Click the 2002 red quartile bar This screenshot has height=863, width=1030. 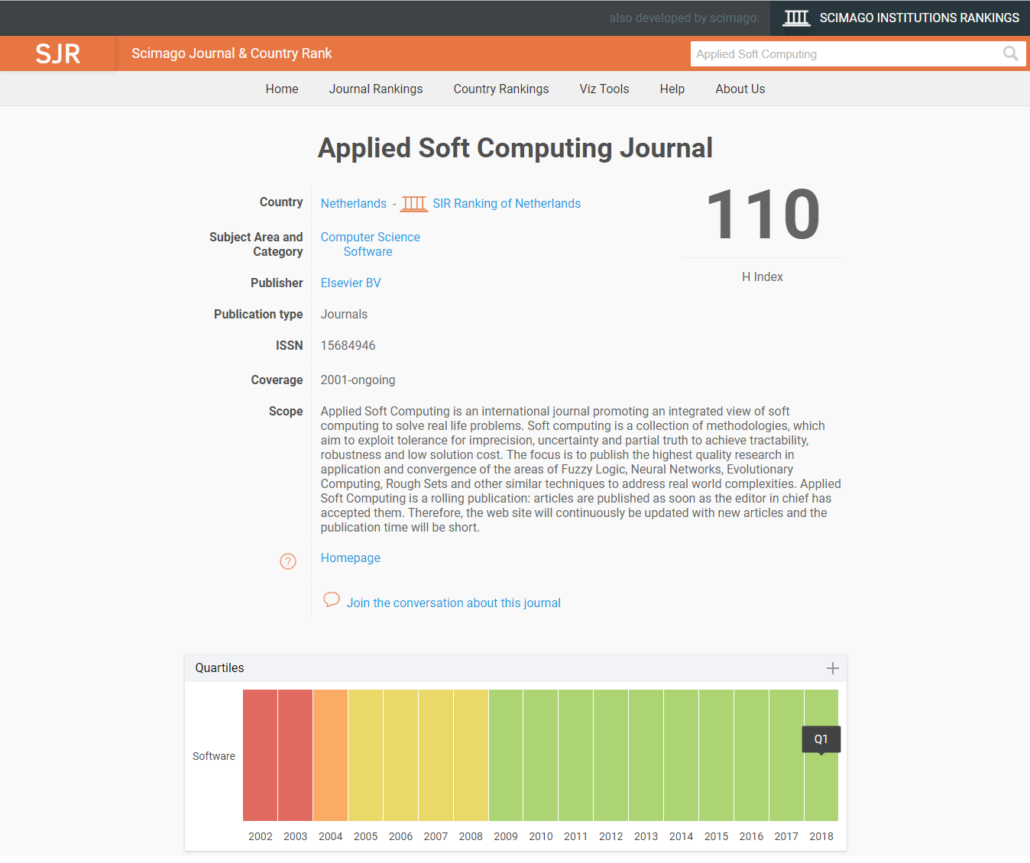(260, 755)
